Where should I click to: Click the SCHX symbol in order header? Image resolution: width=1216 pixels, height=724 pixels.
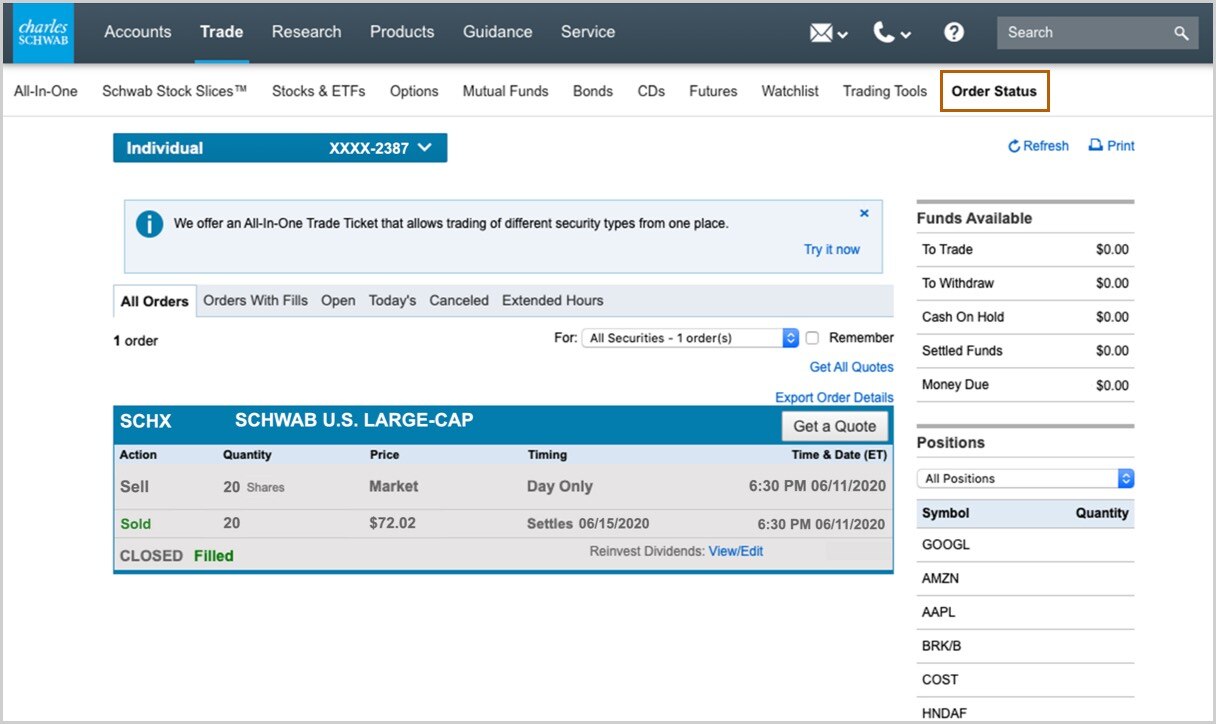tap(146, 422)
